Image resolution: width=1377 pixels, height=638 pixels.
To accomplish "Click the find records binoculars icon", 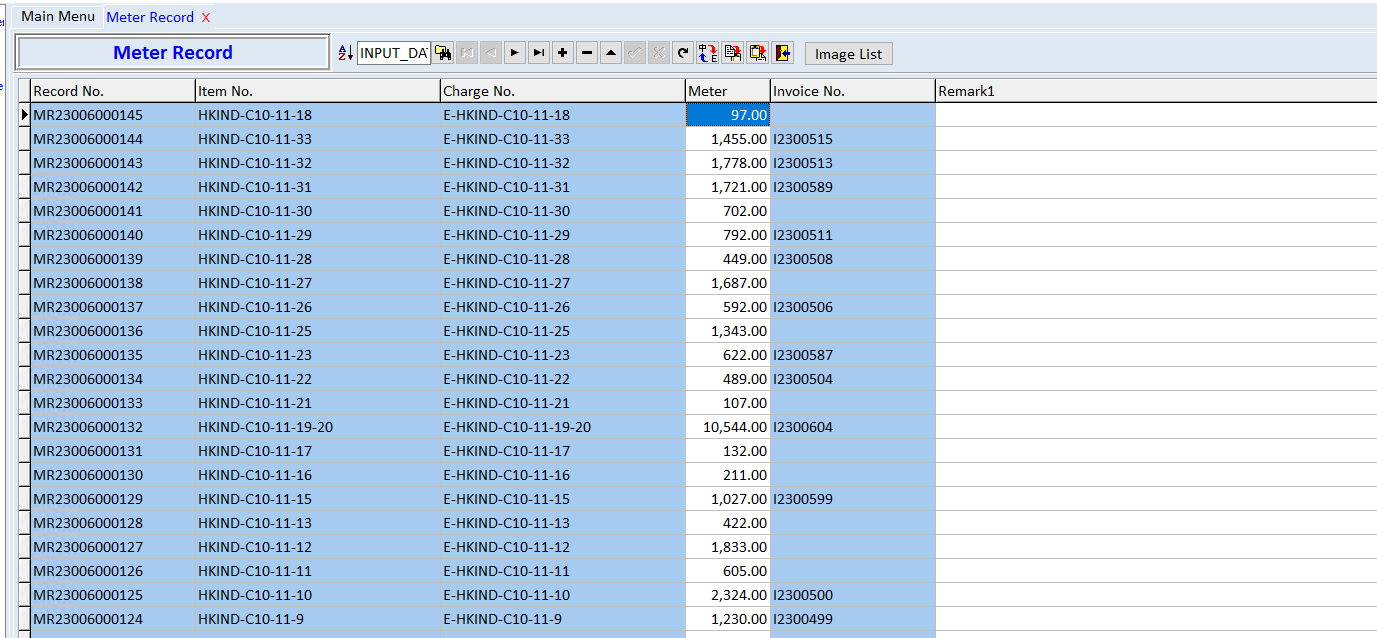I will tap(443, 53).
